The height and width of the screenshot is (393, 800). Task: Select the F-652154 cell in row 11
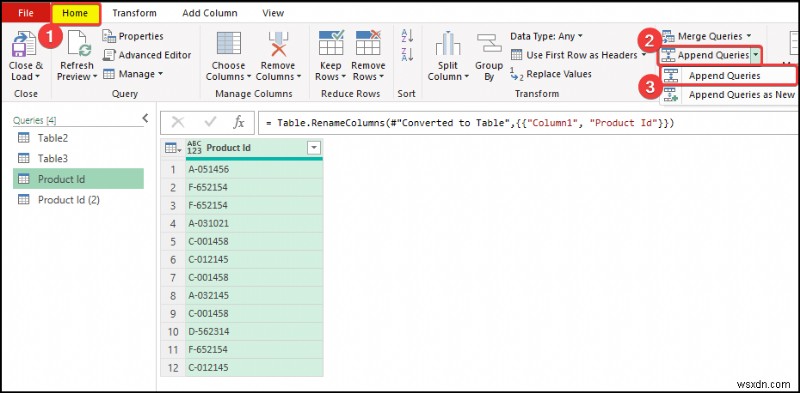[254, 350]
